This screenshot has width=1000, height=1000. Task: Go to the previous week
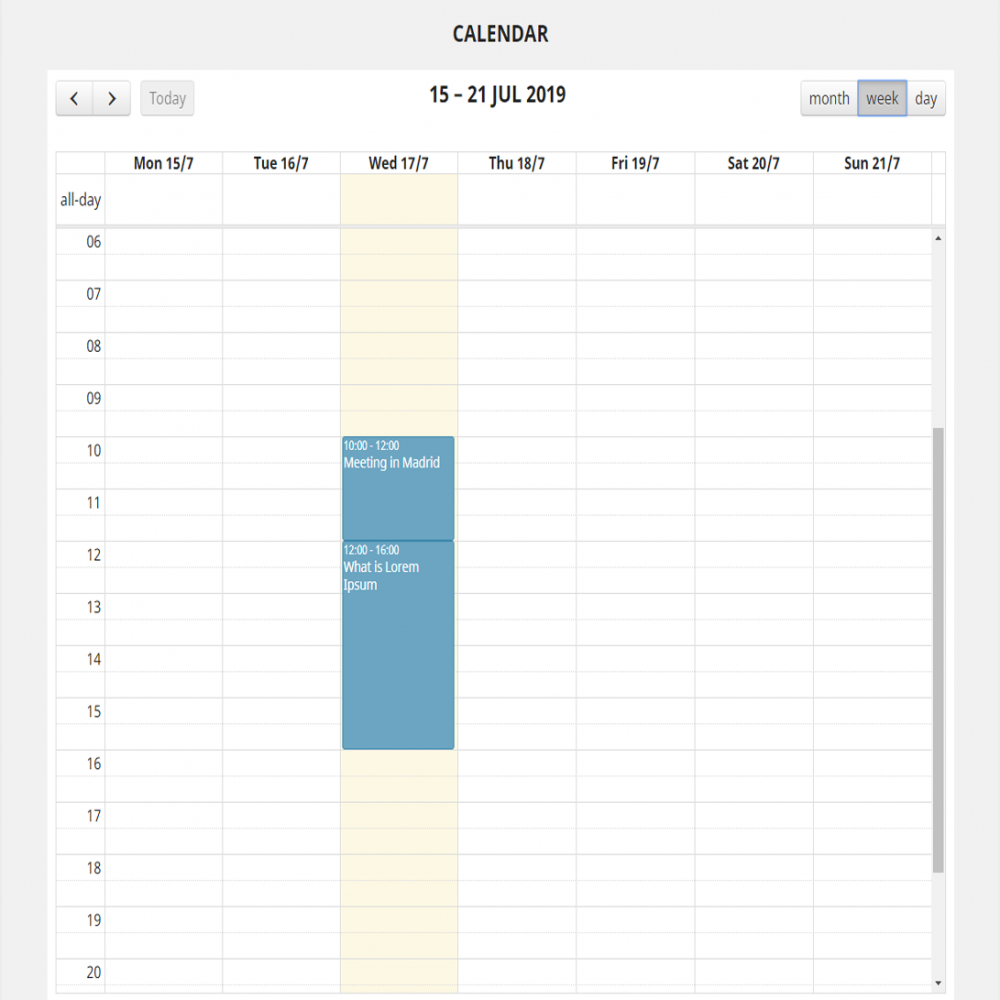point(74,99)
